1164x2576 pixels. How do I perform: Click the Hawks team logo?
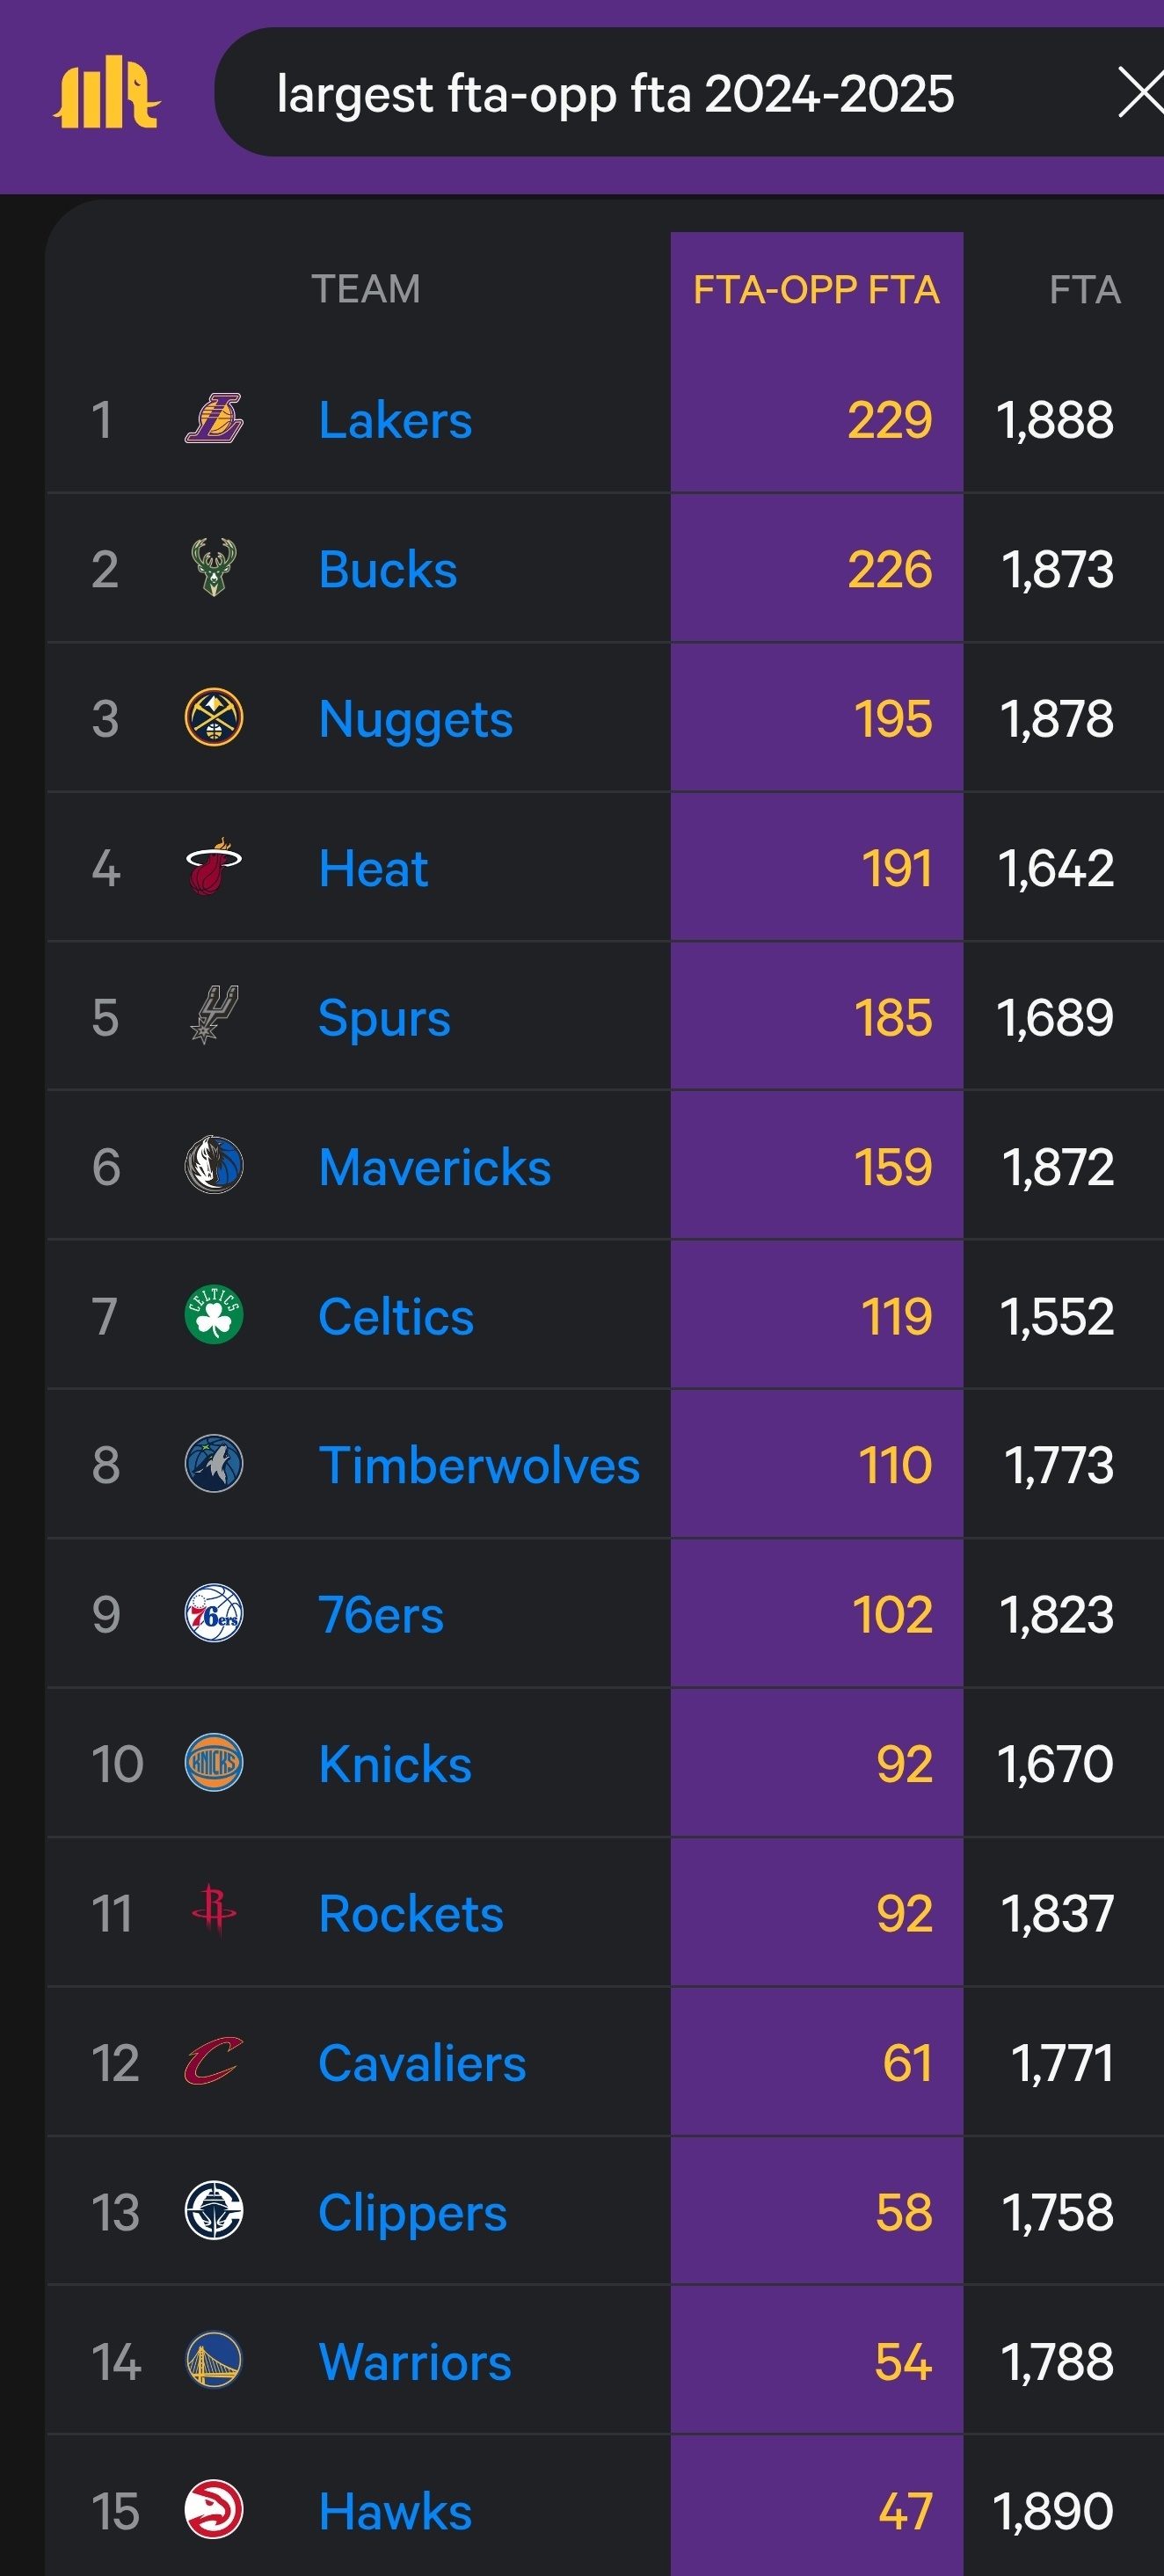(x=214, y=2510)
